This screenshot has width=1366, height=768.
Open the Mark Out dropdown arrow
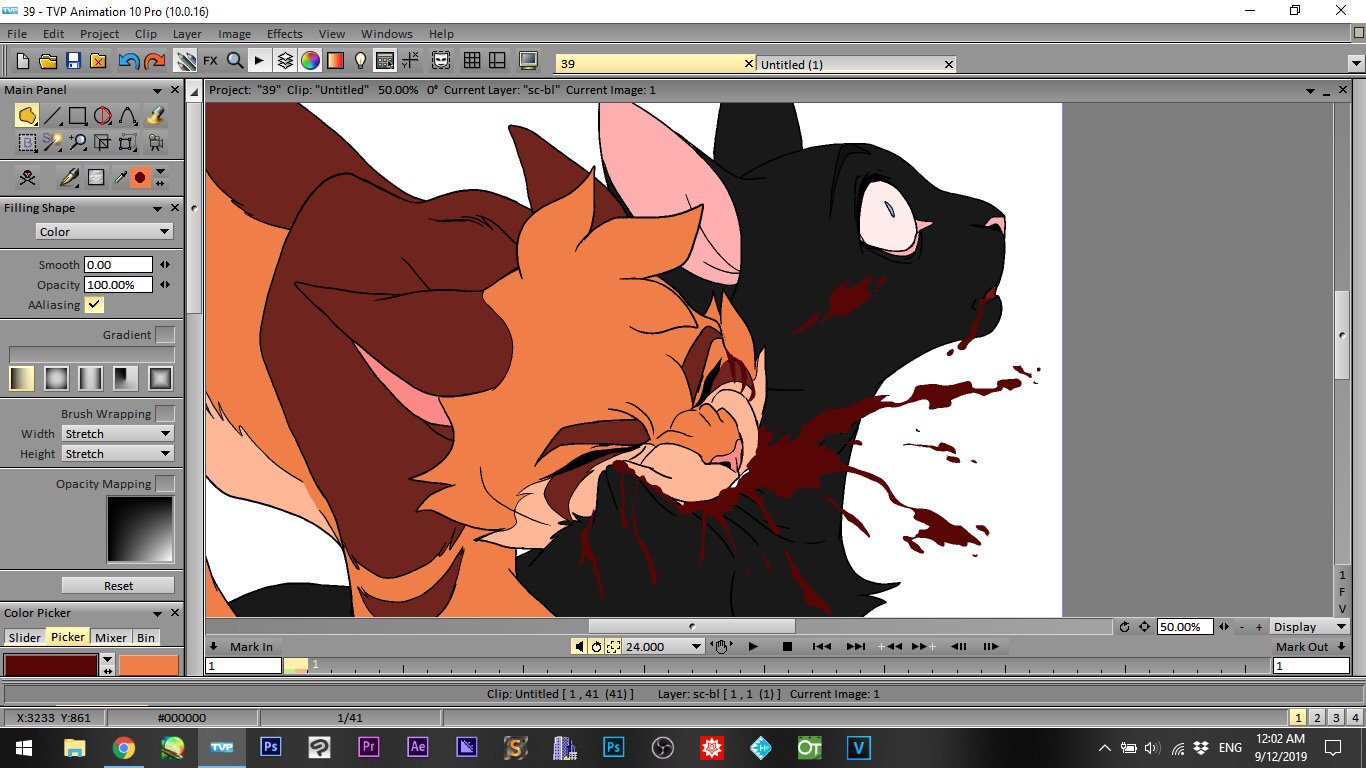click(x=1341, y=646)
